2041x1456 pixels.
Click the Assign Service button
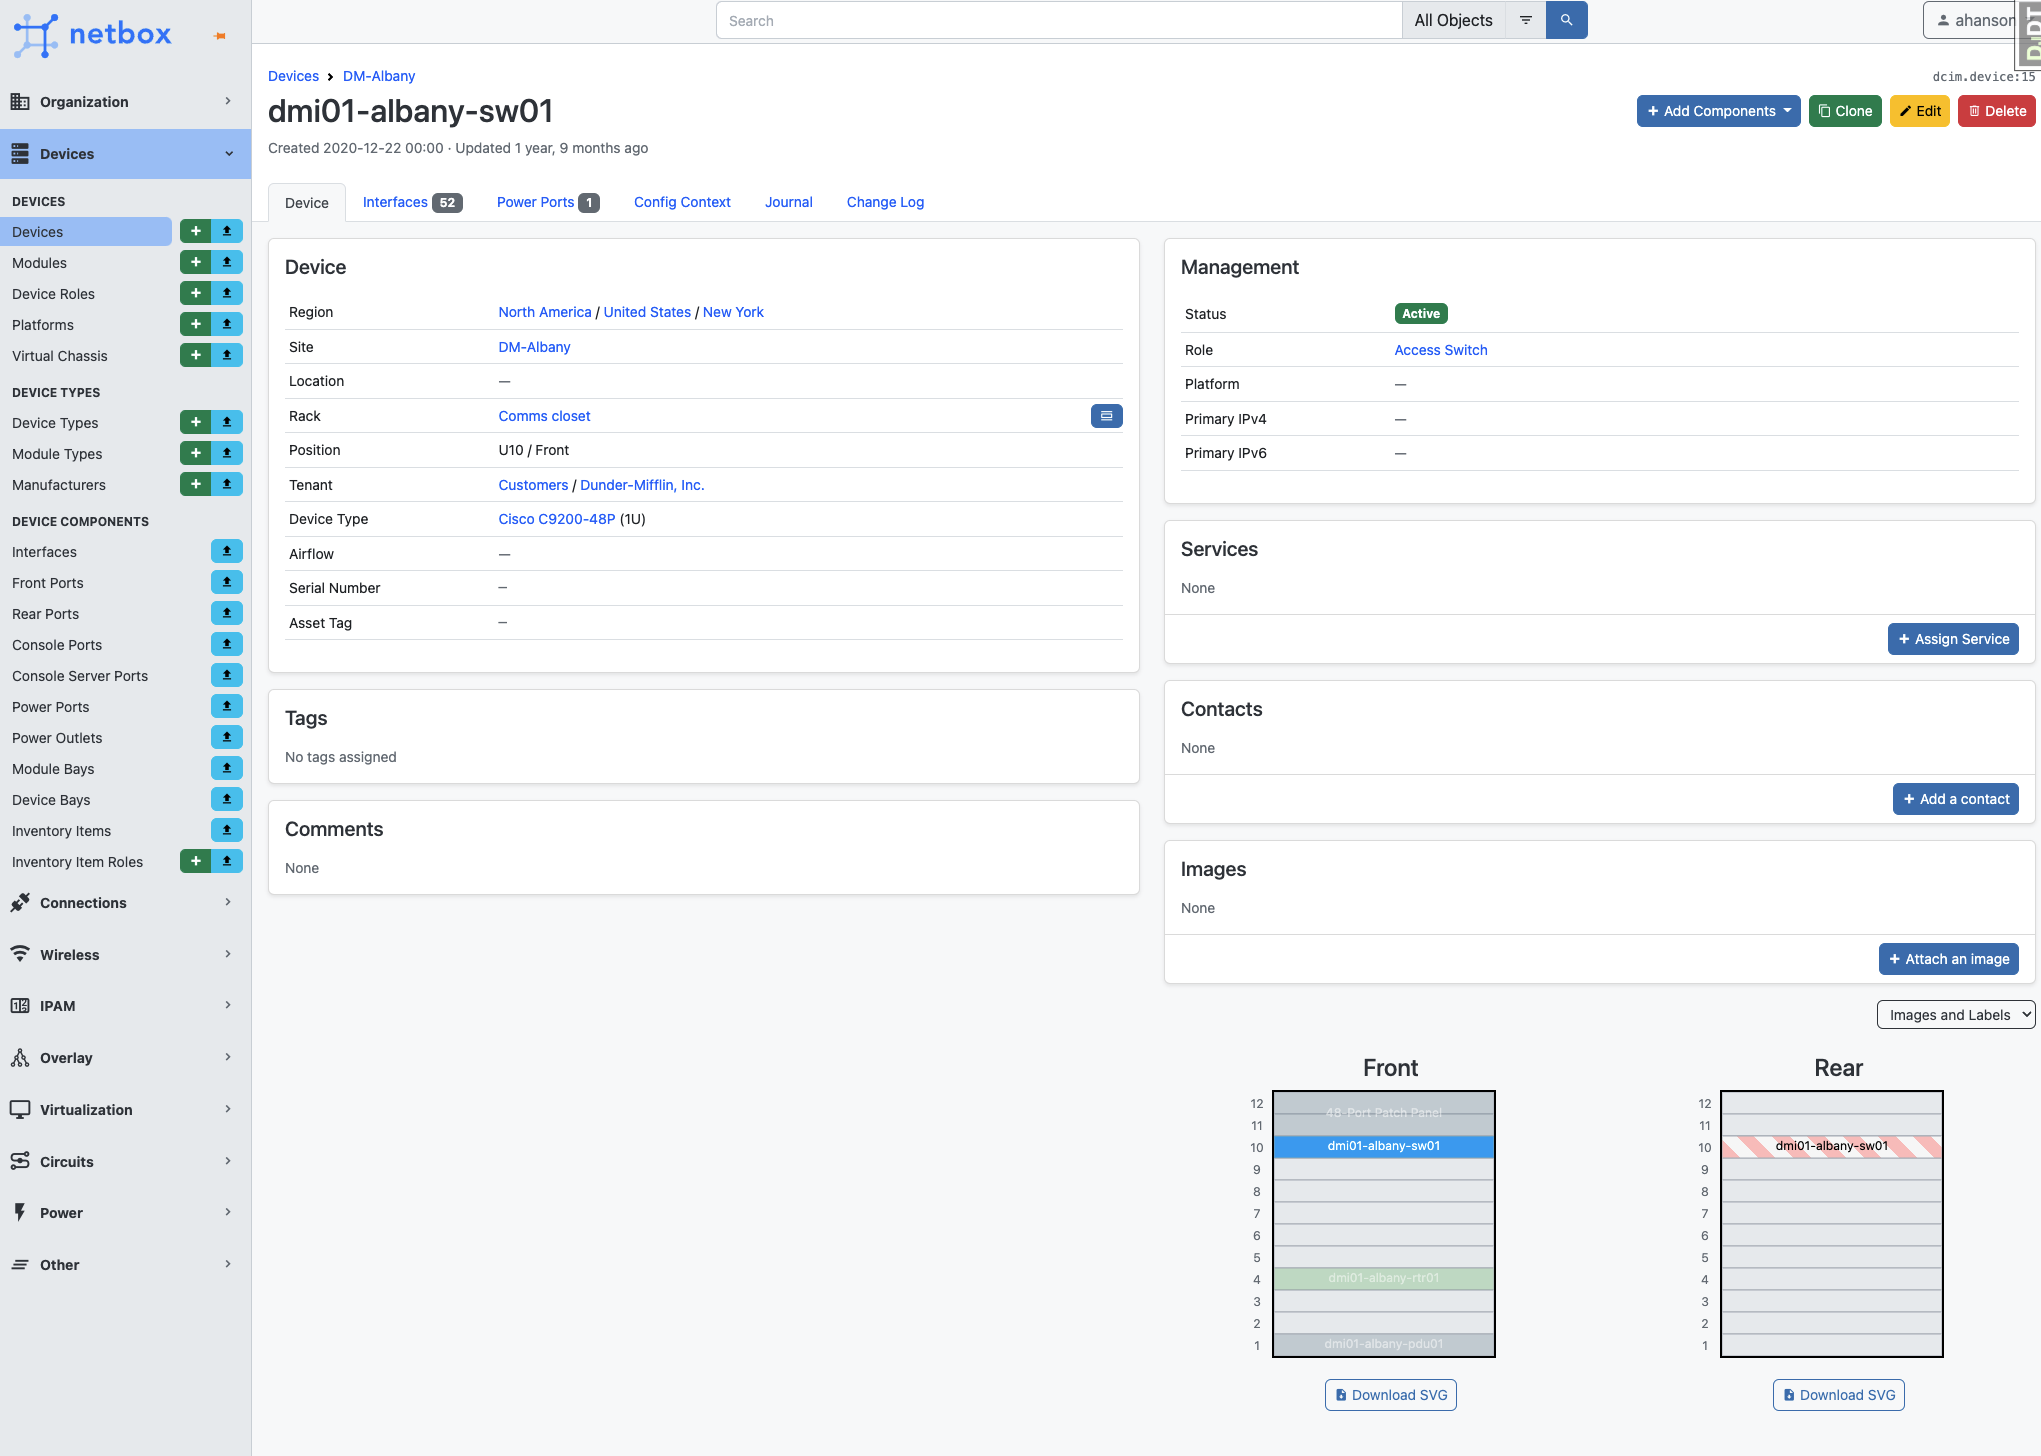coord(1952,639)
